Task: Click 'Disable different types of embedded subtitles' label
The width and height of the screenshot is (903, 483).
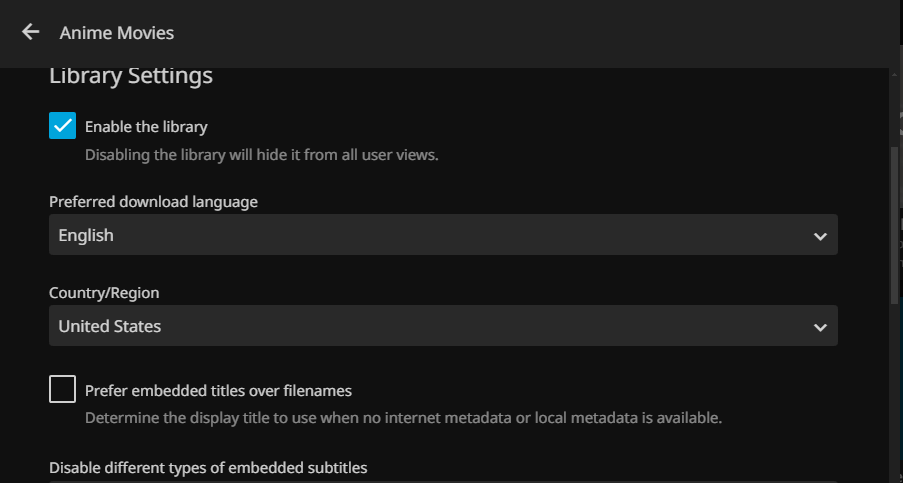Action: pos(208,468)
